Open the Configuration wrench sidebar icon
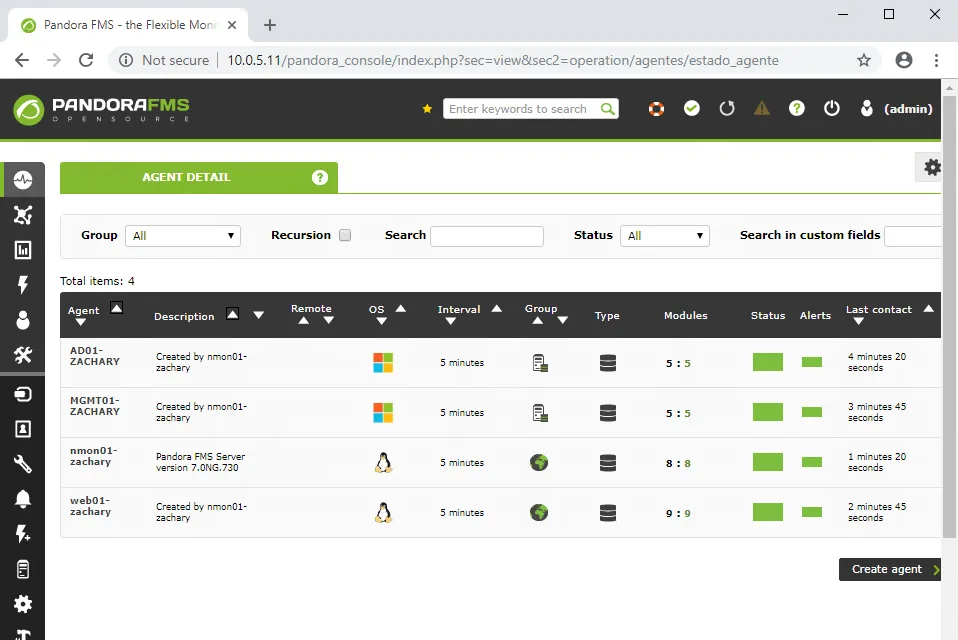 23,464
